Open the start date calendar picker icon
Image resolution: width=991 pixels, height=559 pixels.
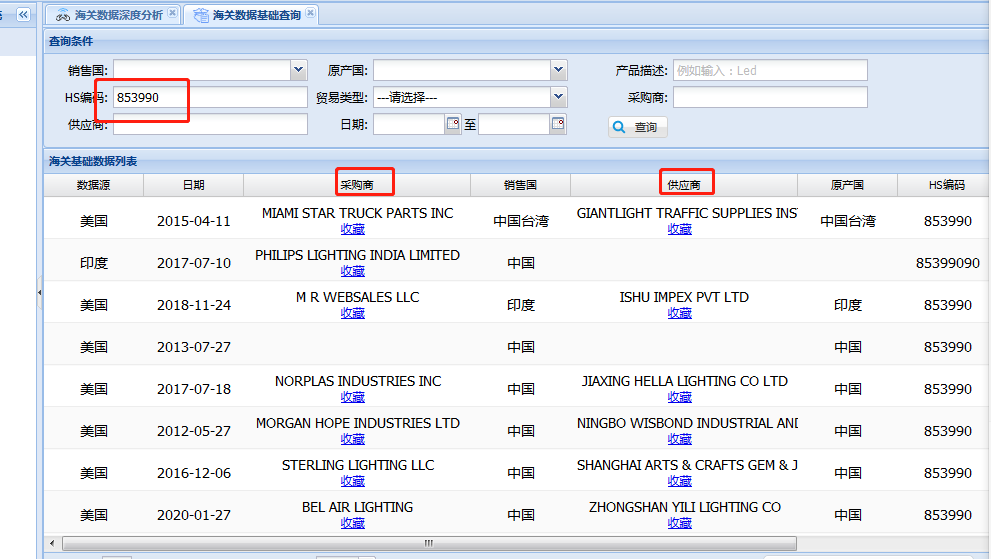[453, 123]
